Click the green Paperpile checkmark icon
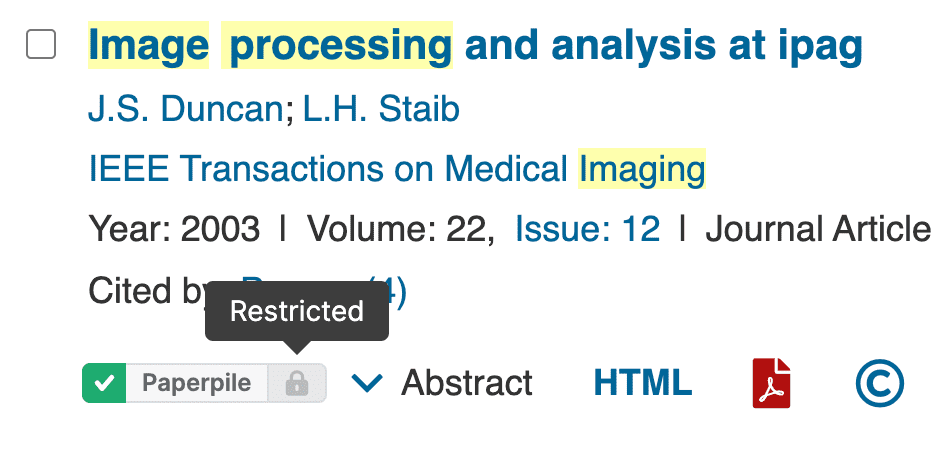The width and height of the screenshot is (944, 454). 104,383
